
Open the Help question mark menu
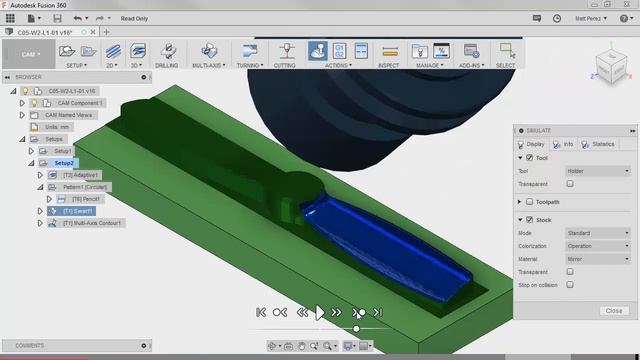626,18
